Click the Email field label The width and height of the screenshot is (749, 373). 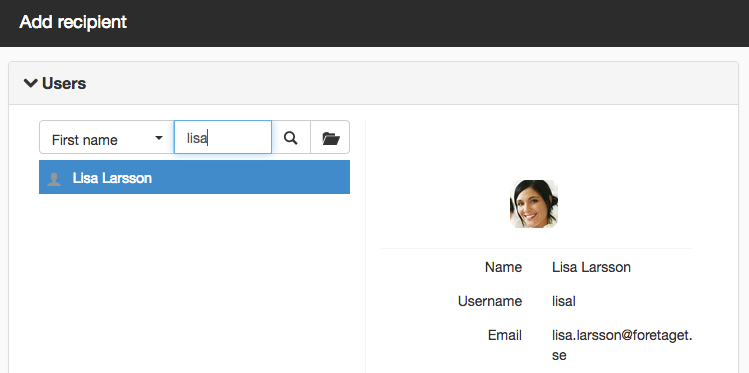505,335
